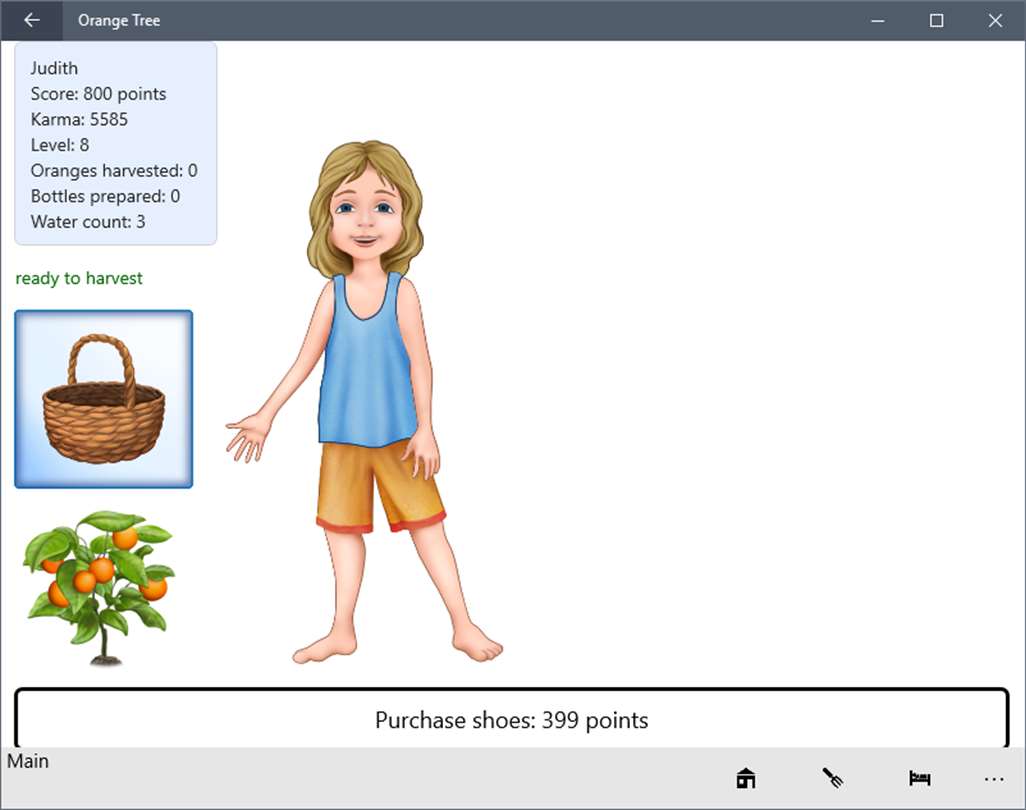This screenshot has width=1026, height=810.
Task: Harvest the orange tree
Action: 99,588
